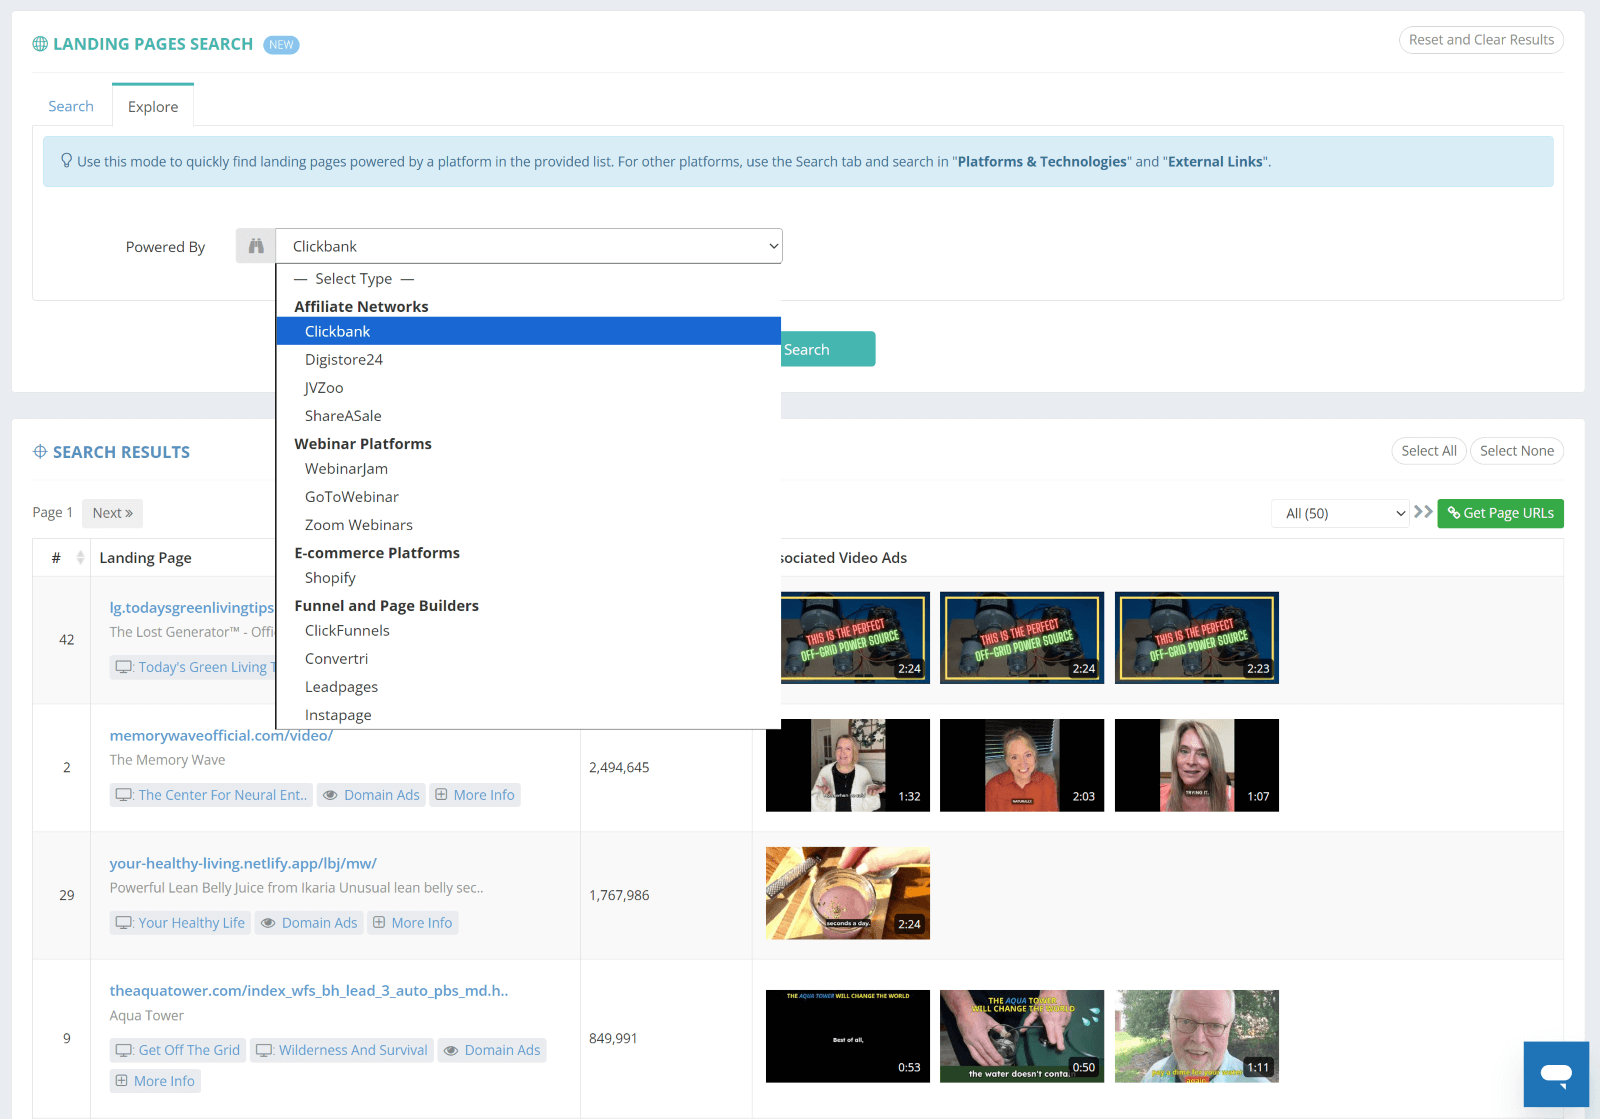This screenshot has width=1600, height=1119.
Task: Click More Info in Aqua Tower row
Action: (x=155, y=1081)
